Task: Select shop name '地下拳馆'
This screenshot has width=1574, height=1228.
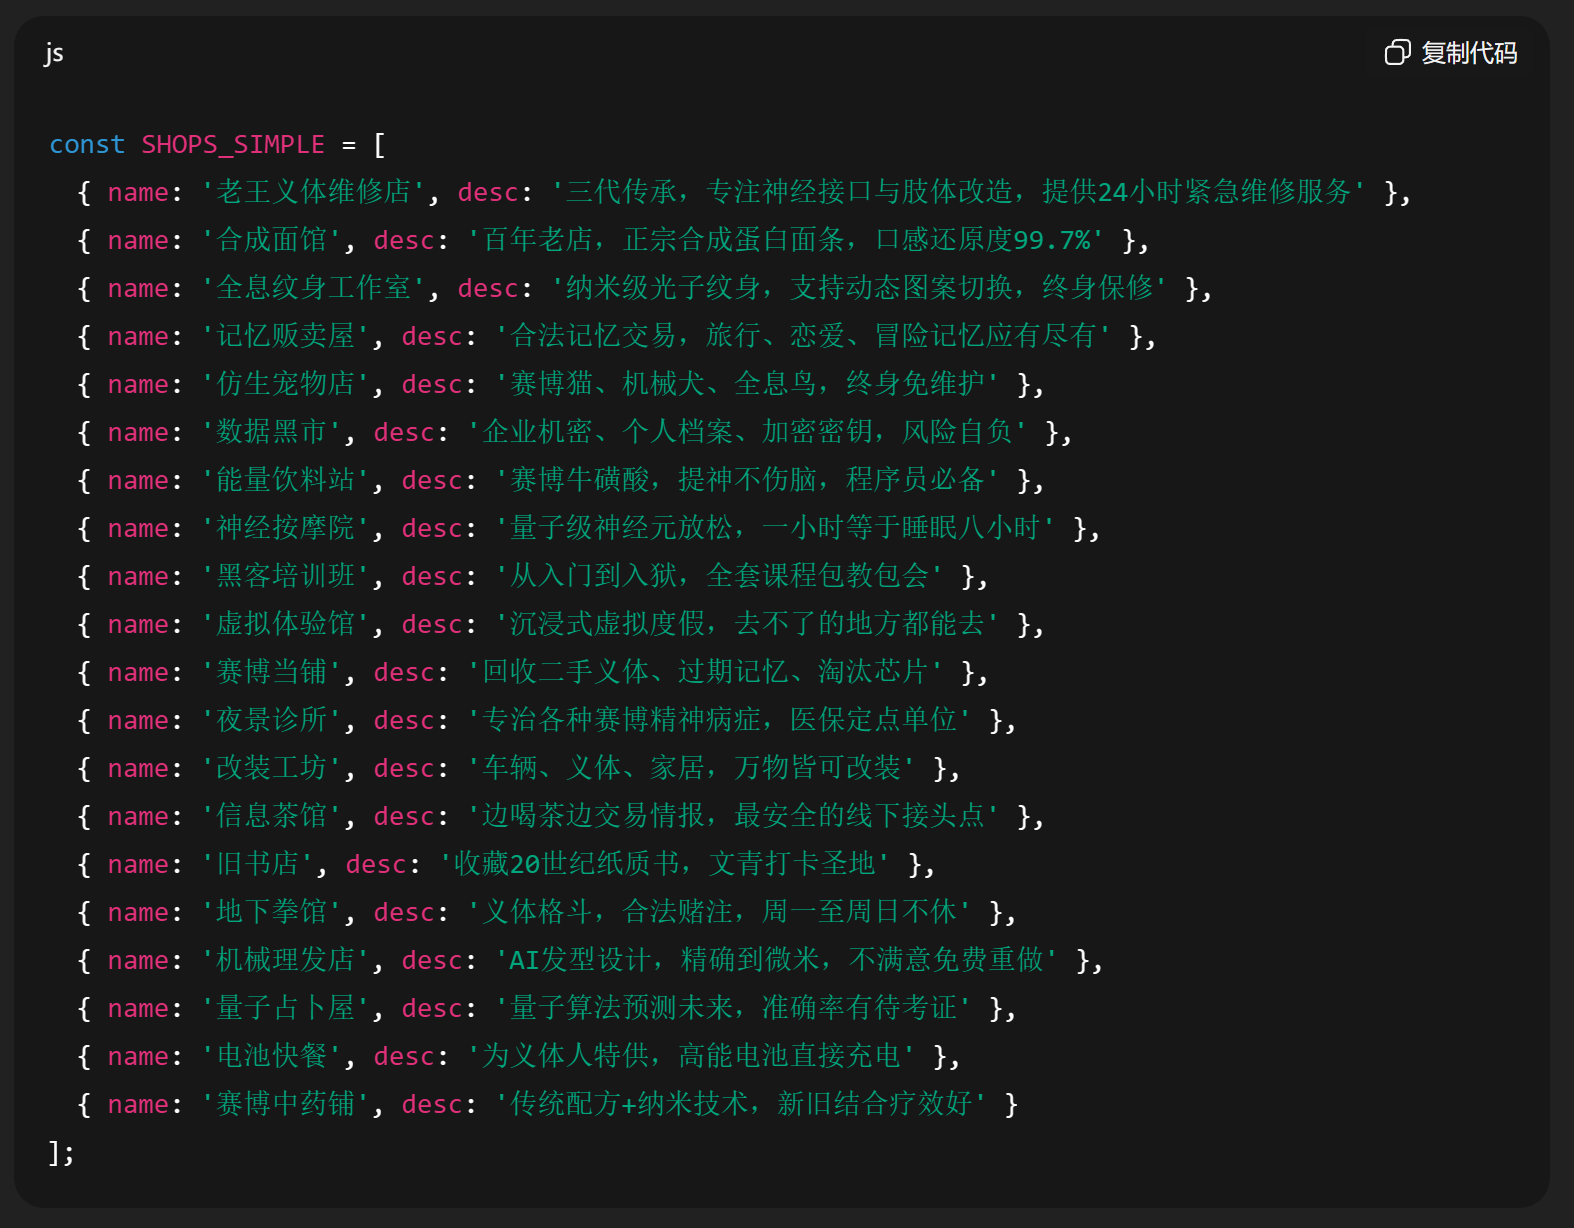Action: pyautogui.click(x=272, y=912)
